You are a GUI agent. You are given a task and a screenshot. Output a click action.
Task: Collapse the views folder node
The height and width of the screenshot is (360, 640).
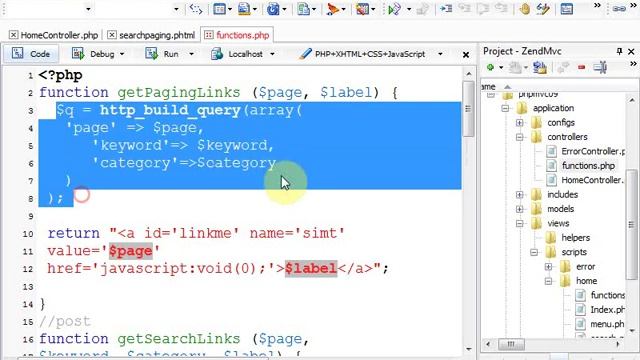pyautogui.click(x=519, y=223)
